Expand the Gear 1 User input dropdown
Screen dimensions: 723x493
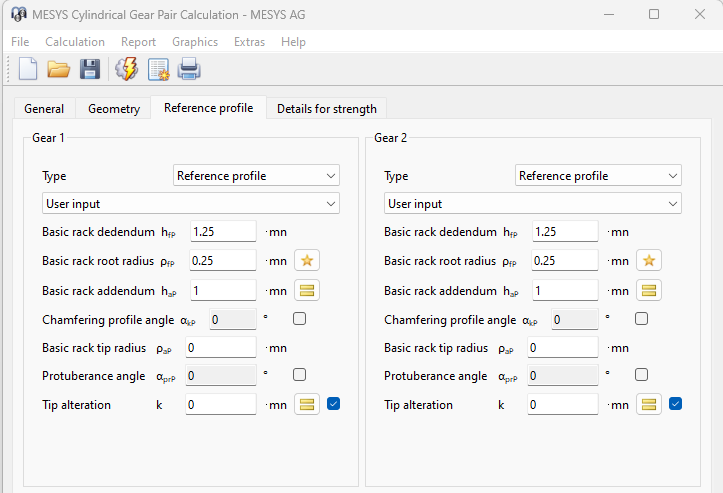(190, 204)
